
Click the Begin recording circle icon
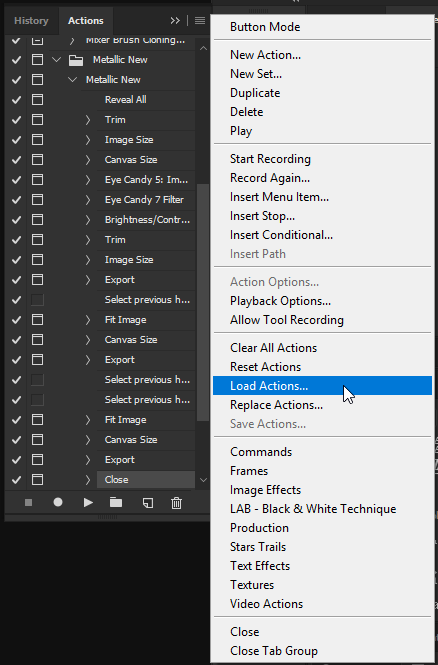click(58, 502)
